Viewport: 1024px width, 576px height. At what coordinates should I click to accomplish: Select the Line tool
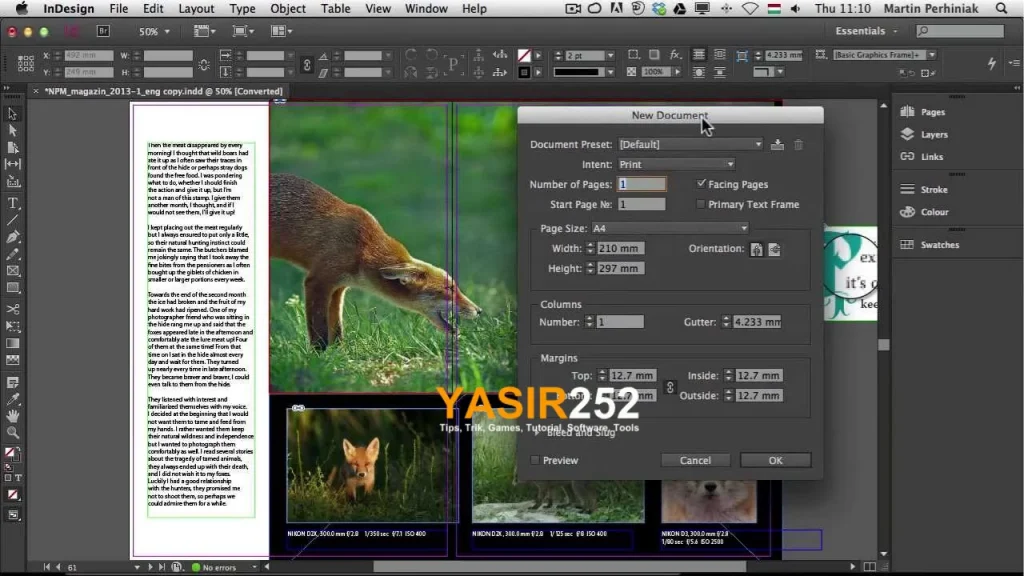[x=12, y=220]
